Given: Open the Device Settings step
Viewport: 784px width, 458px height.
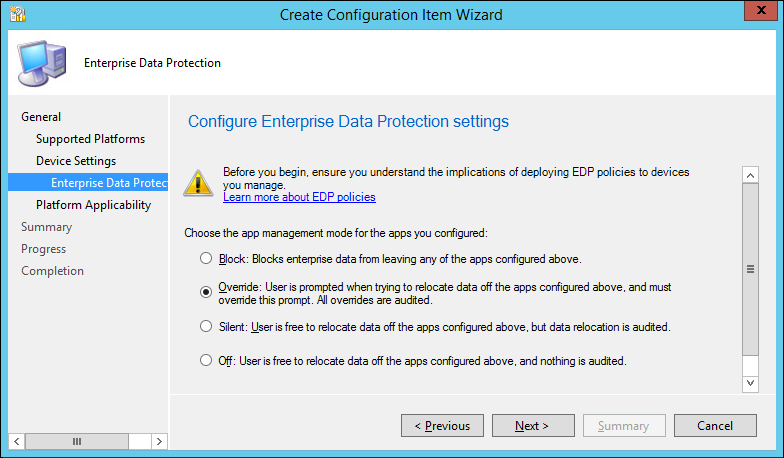Looking at the screenshot, I should click(76, 161).
